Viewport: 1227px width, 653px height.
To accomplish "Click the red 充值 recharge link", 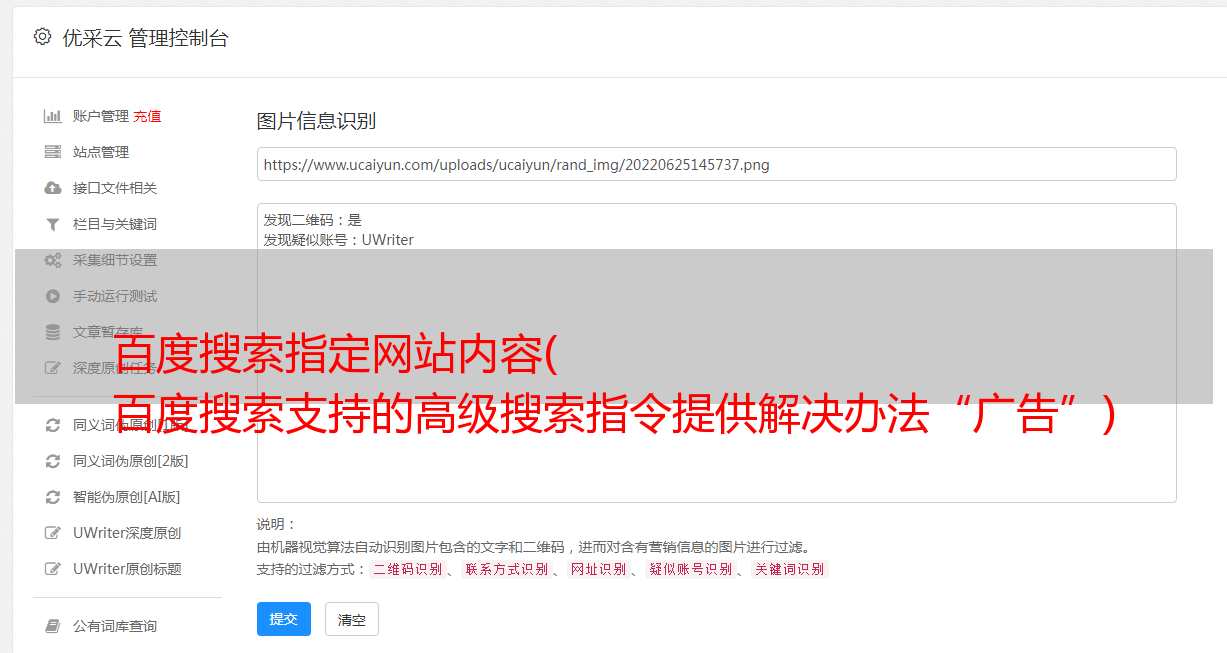I will [147, 116].
